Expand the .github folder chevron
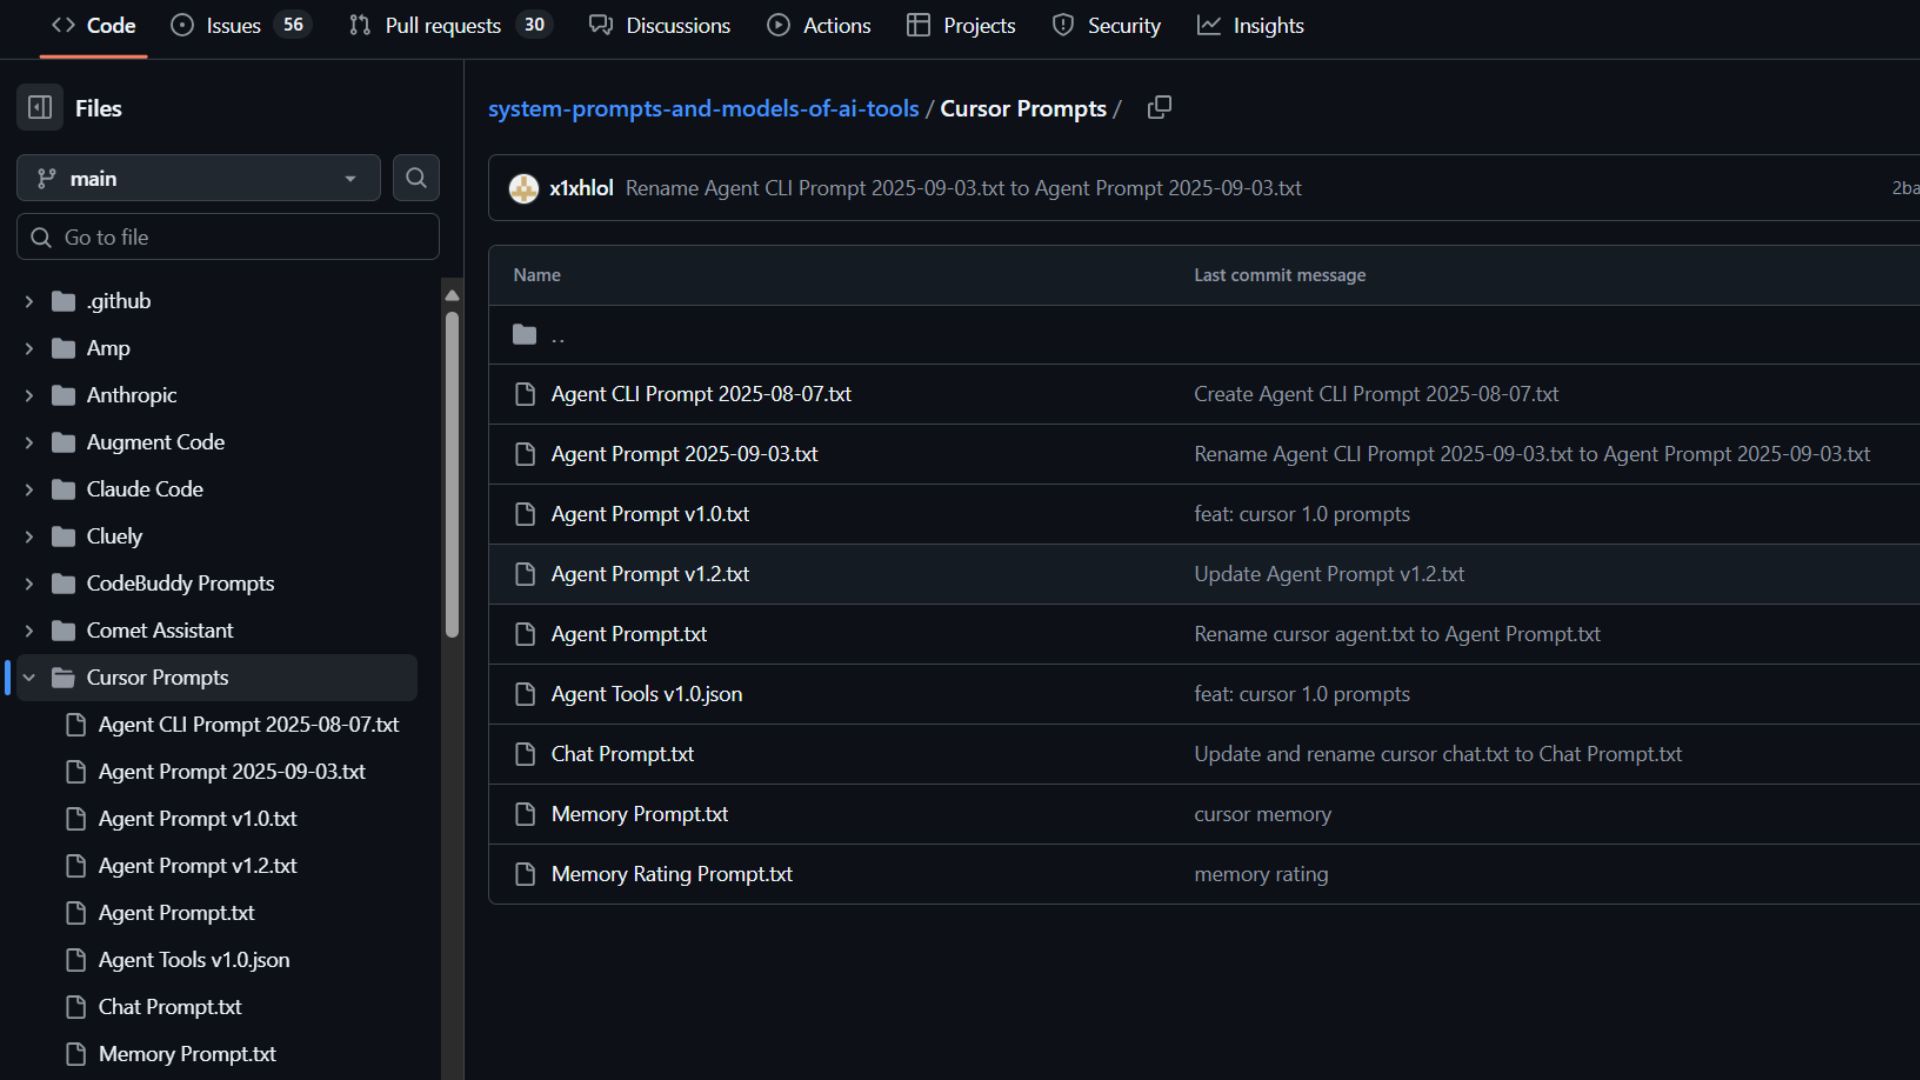Viewport: 1920px width, 1080px height. coord(29,301)
